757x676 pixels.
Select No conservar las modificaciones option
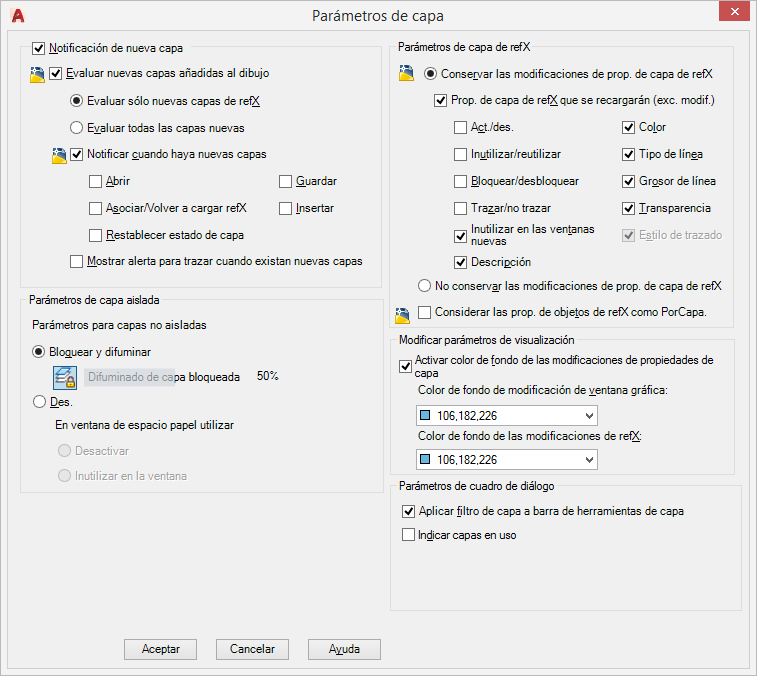(425, 286)
